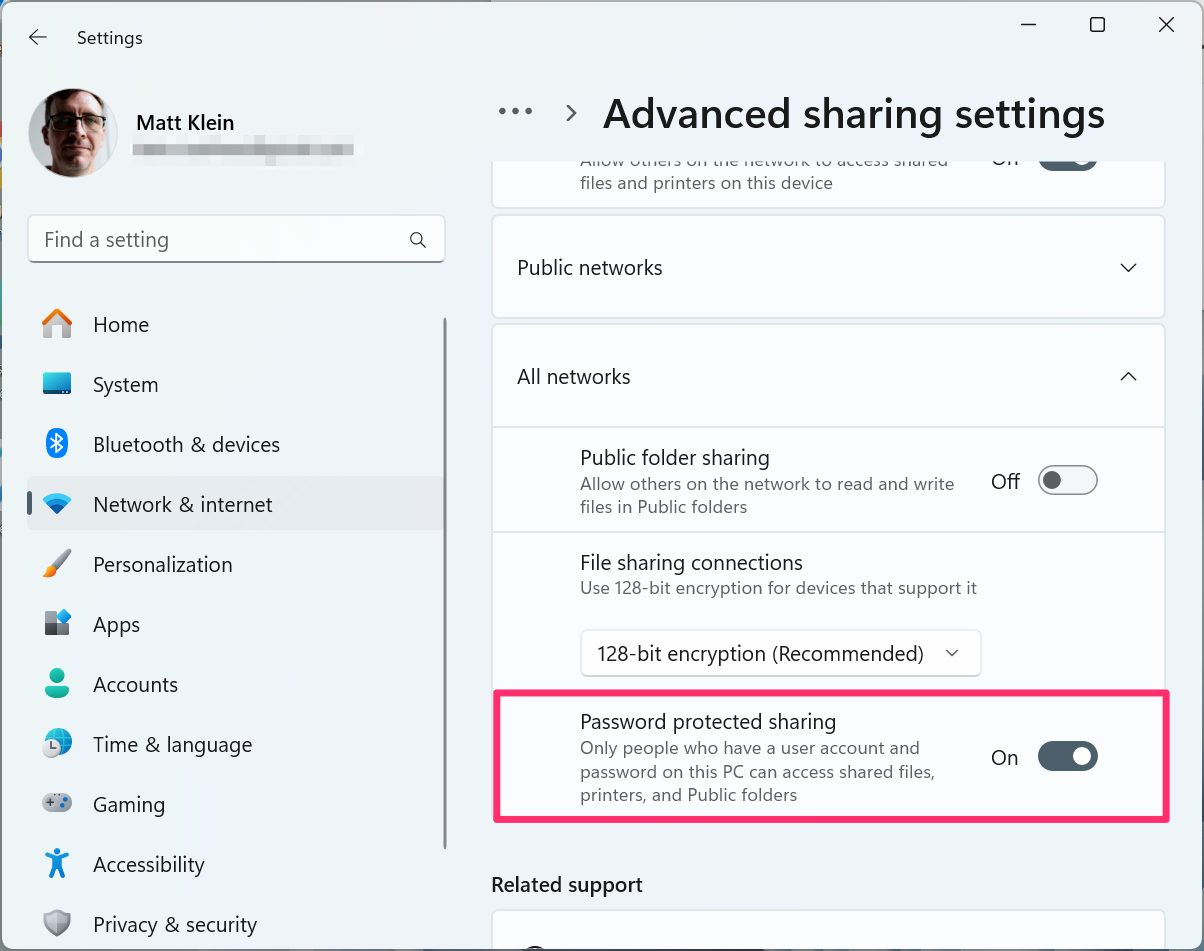This screenshot has height=951, width=1204.
Task: Click the sidebar navigation scrollbar
Action: (445, 584)
